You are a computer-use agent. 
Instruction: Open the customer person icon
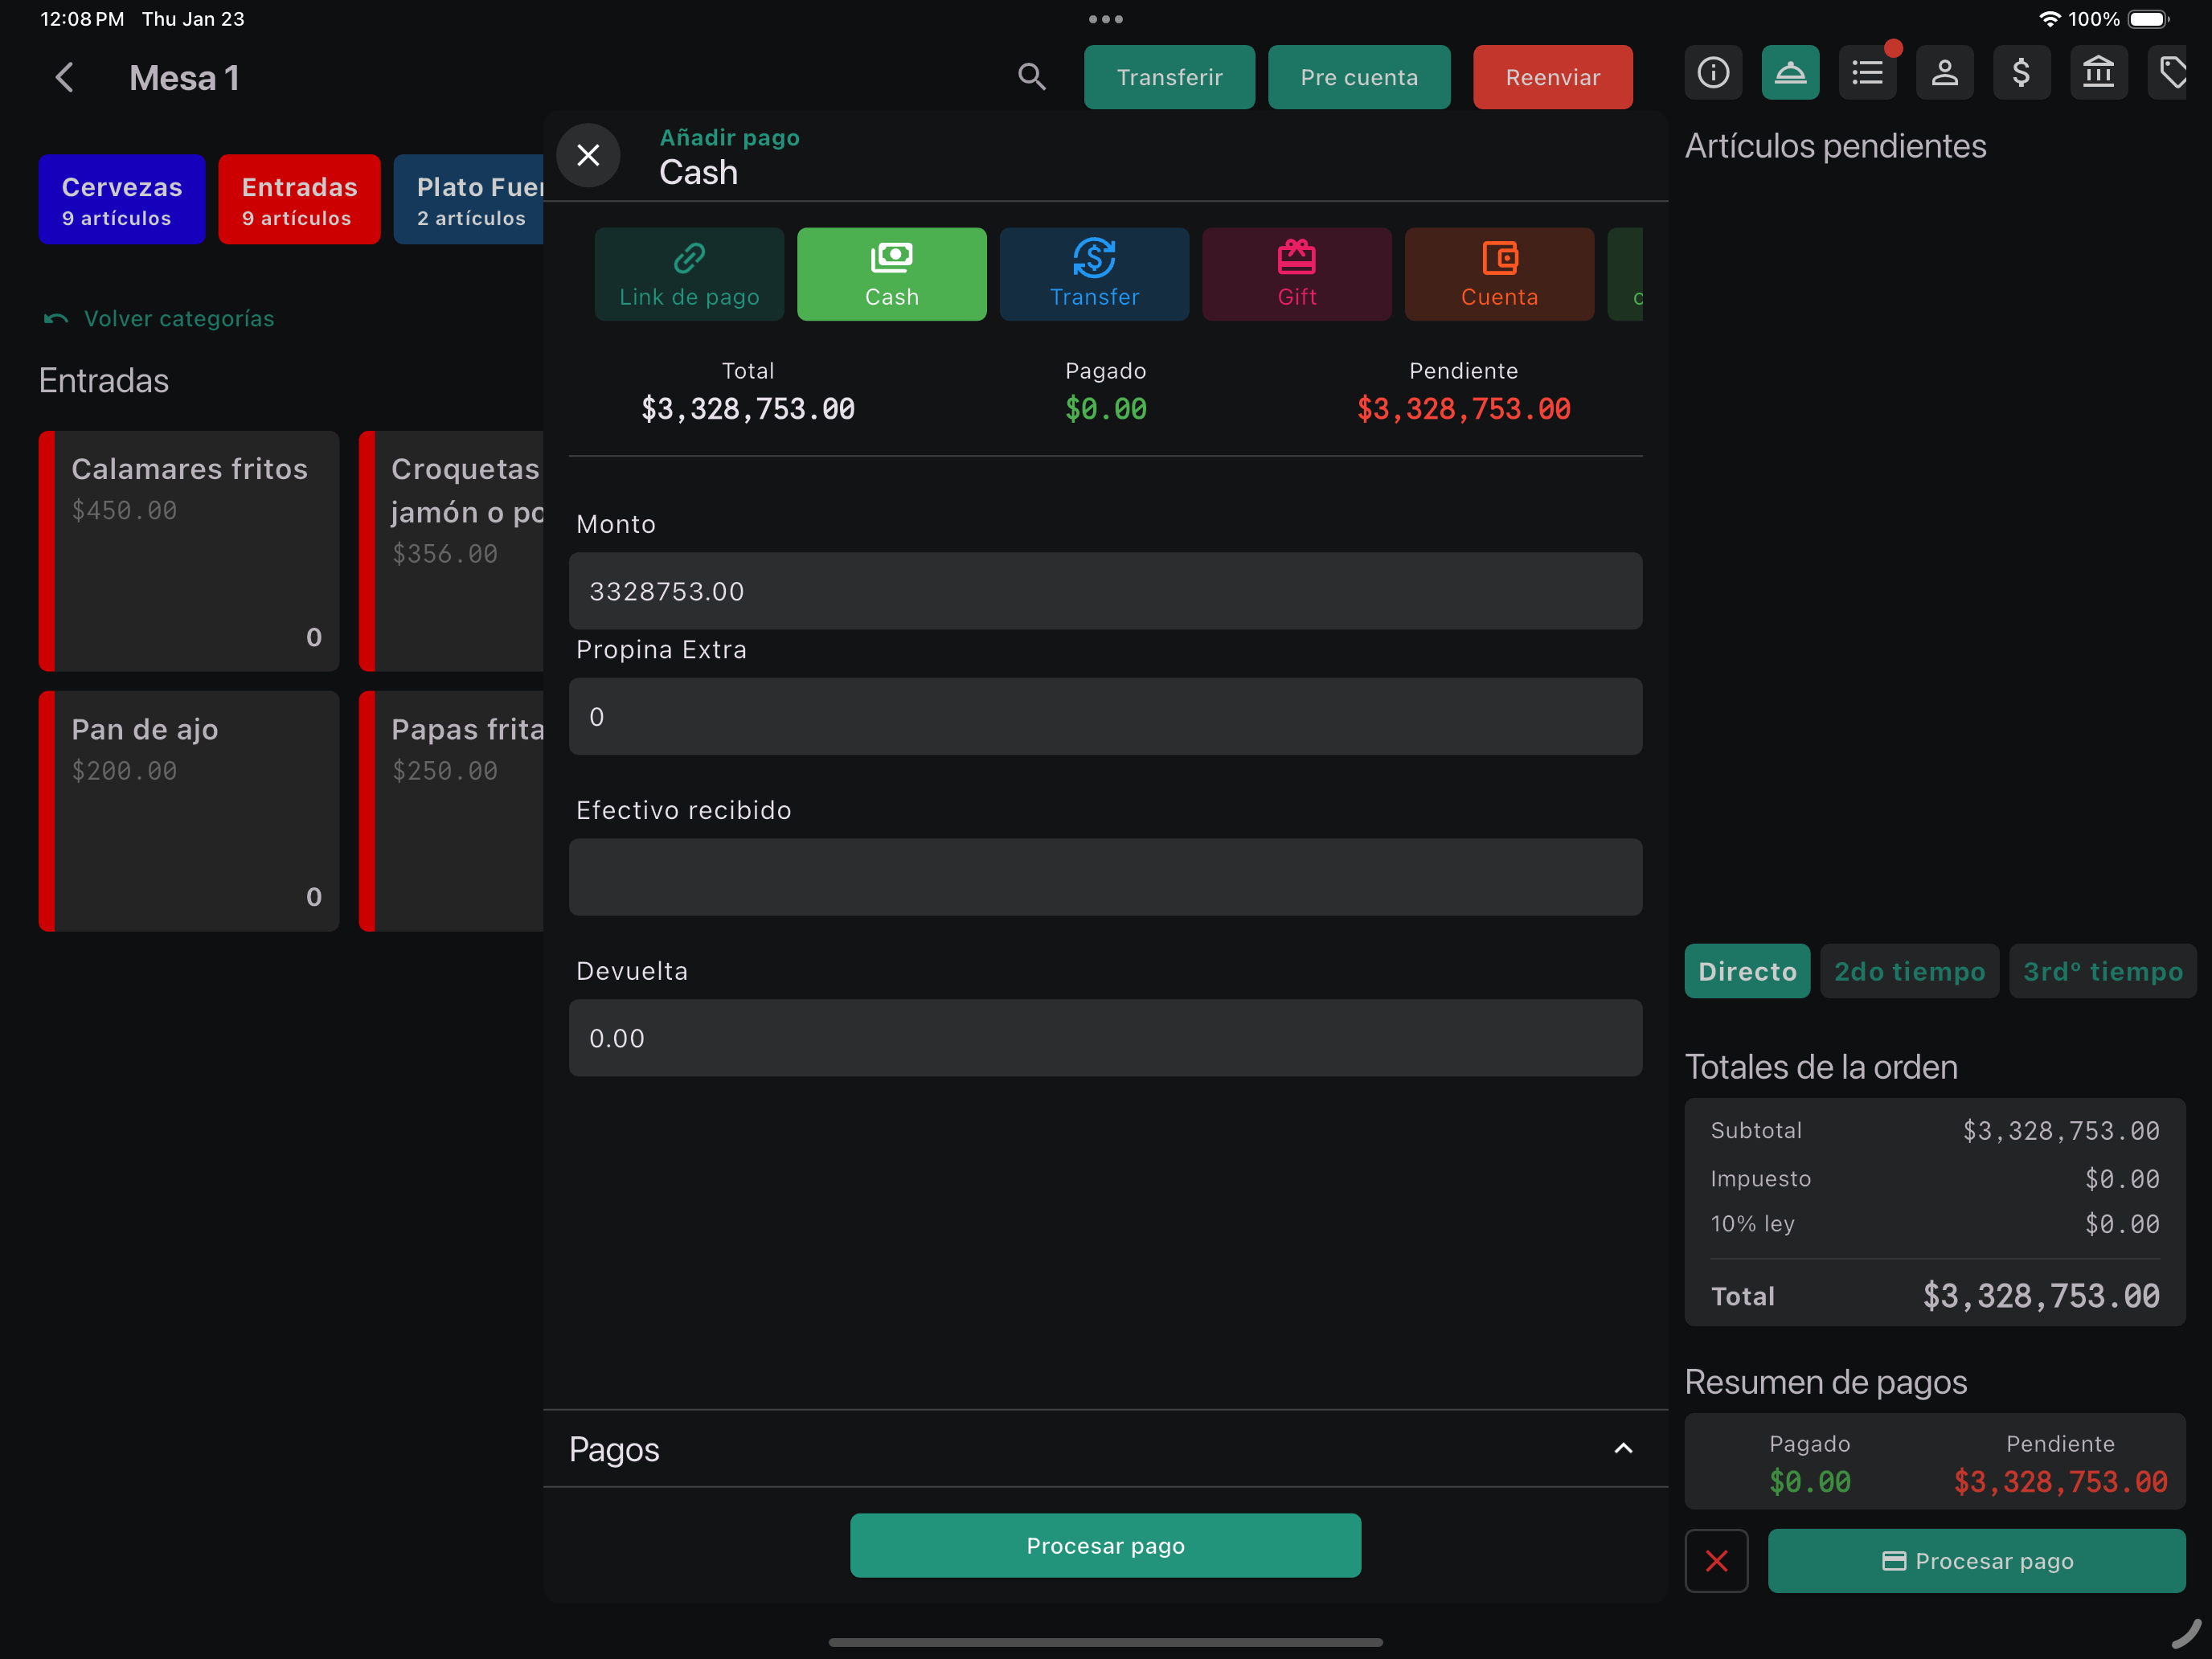tap(1944, 73)
